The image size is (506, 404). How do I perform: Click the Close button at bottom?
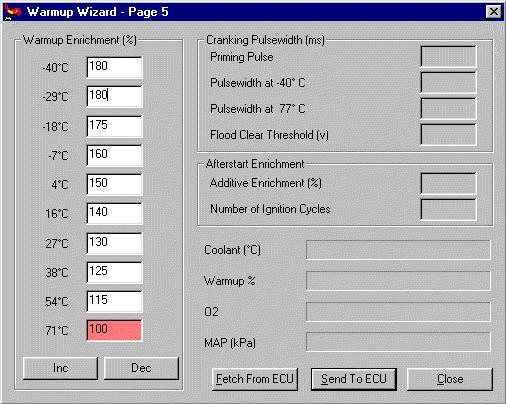(x=450, y=379)
